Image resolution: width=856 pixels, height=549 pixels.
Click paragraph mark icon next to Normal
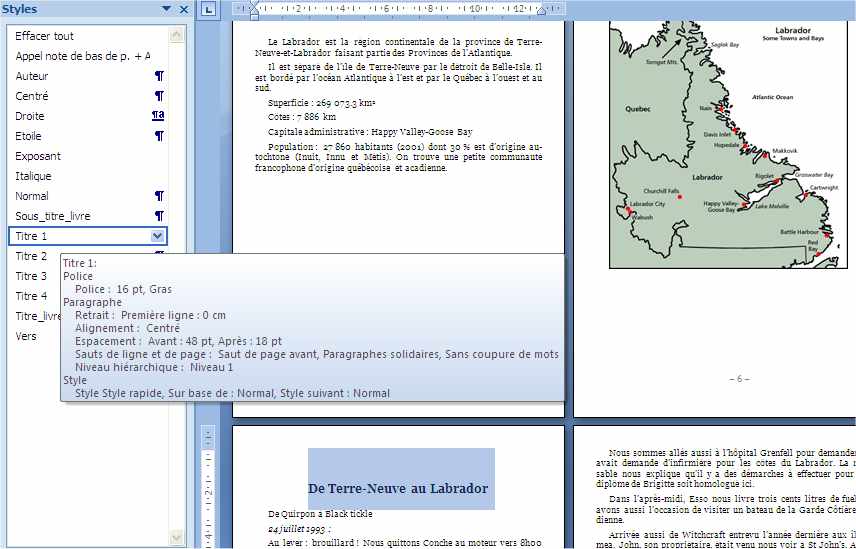[x=159, y=196]
